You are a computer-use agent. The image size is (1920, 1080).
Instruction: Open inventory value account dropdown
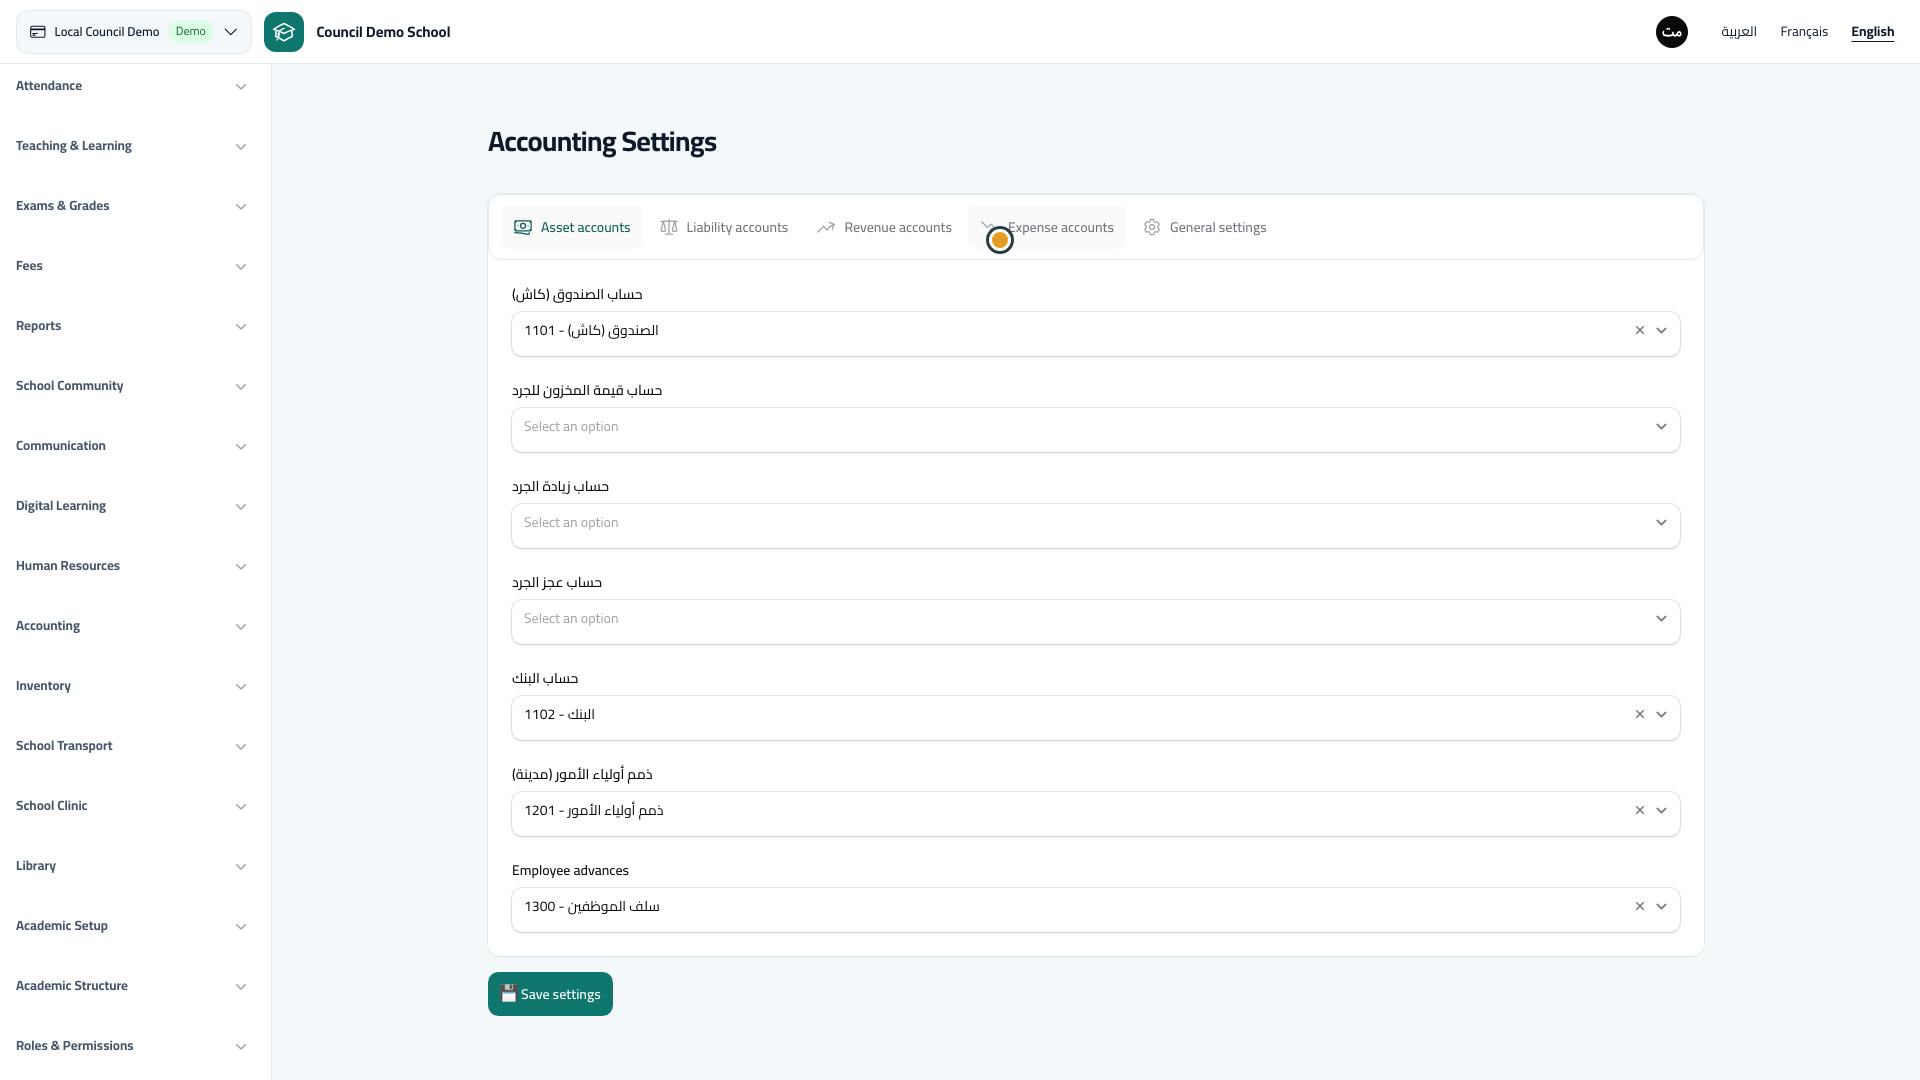pos(1096,430)
